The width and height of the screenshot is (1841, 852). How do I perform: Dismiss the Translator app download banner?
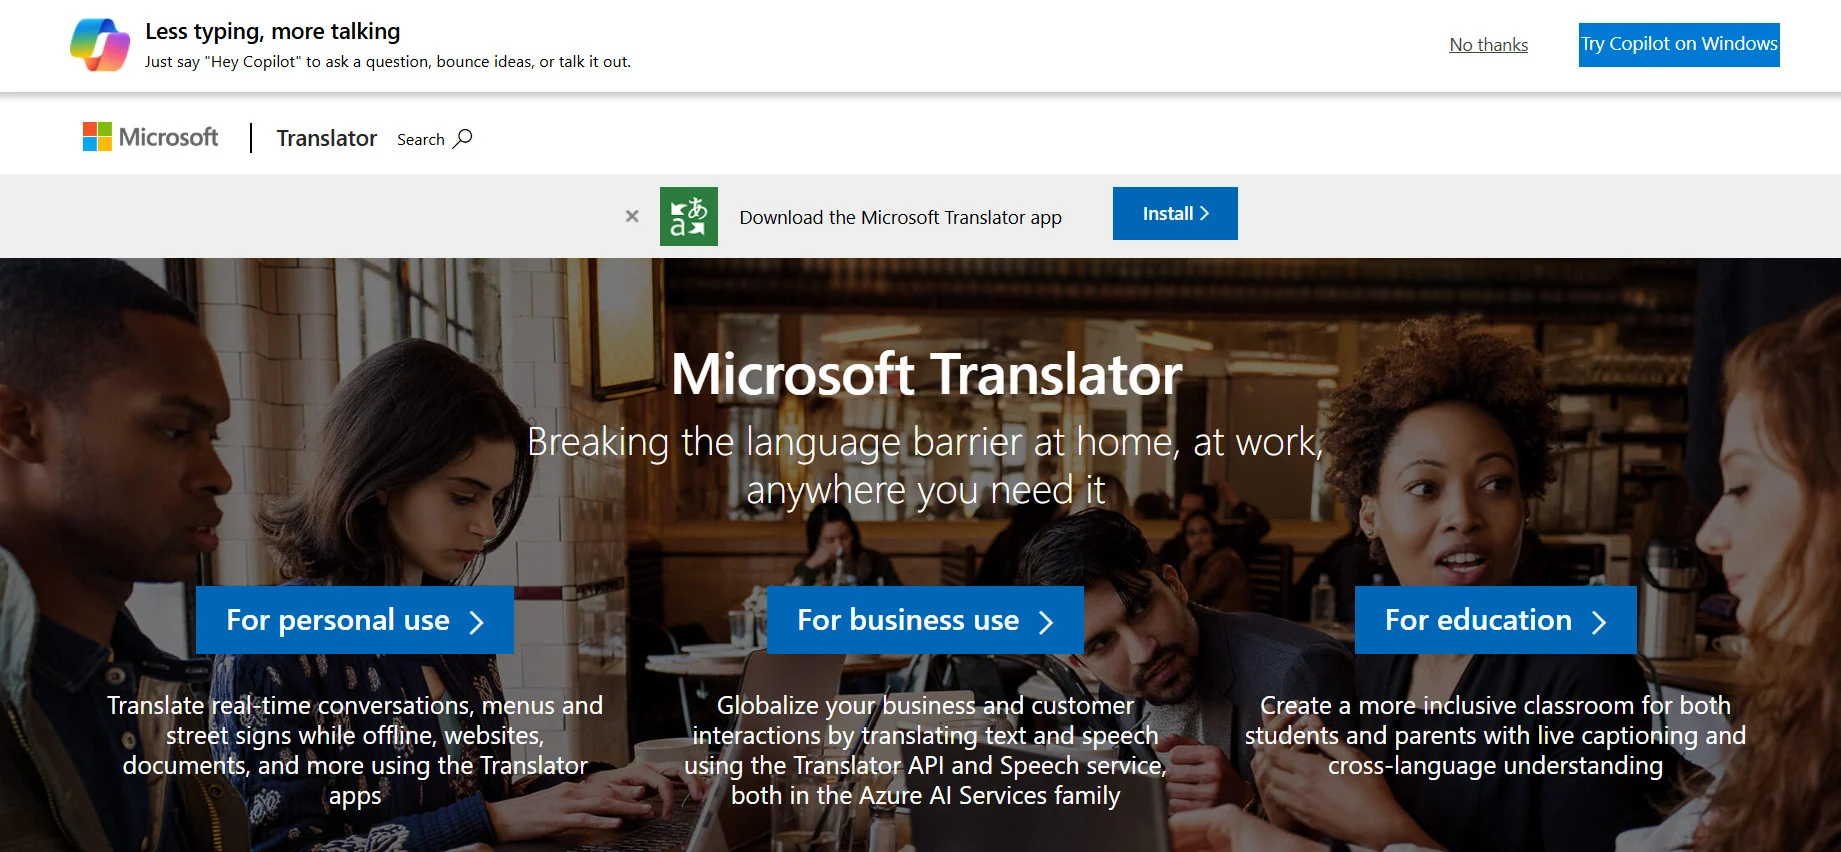point(632,216)
